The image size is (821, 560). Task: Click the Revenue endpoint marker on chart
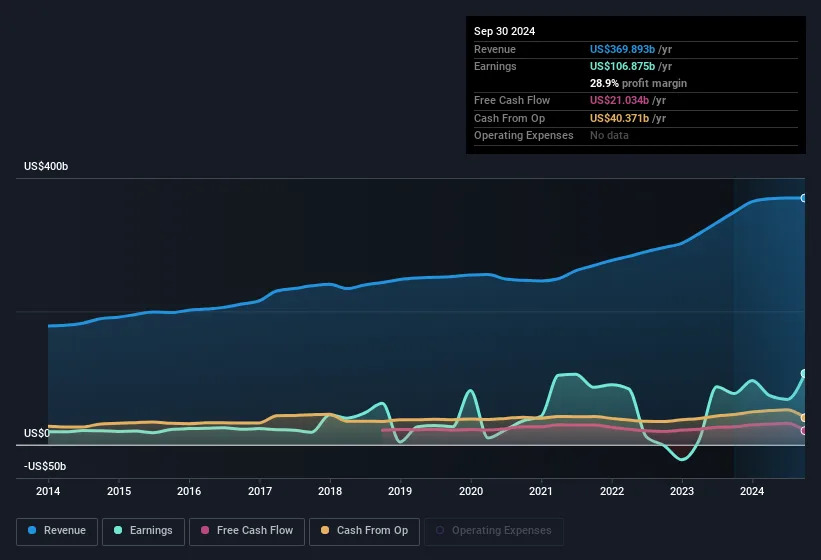[804, 198]
